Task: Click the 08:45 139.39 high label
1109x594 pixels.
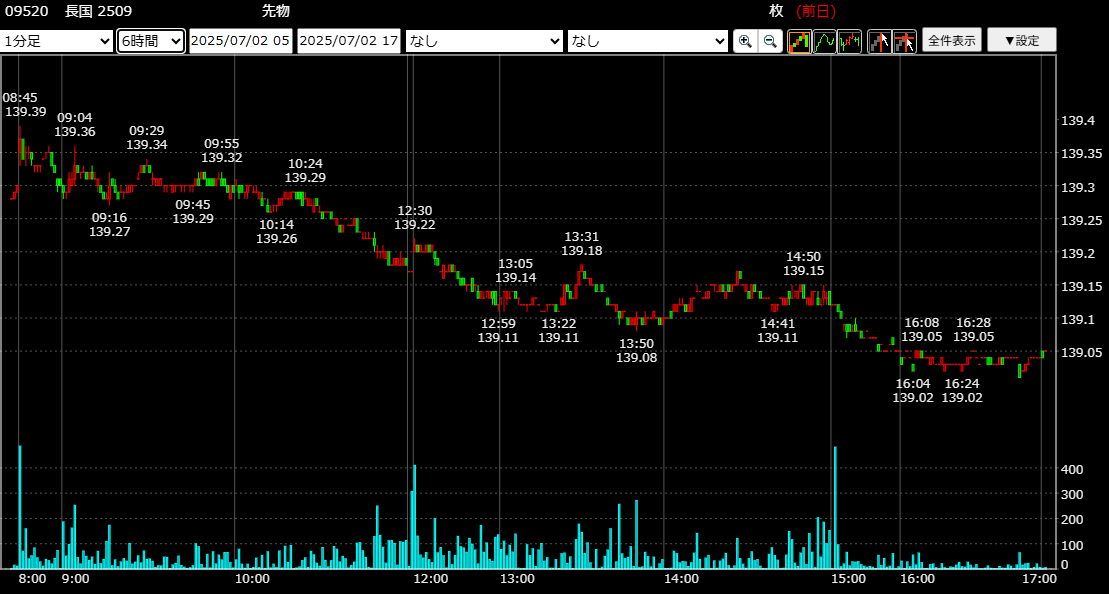Action: [x=24, y=105]
